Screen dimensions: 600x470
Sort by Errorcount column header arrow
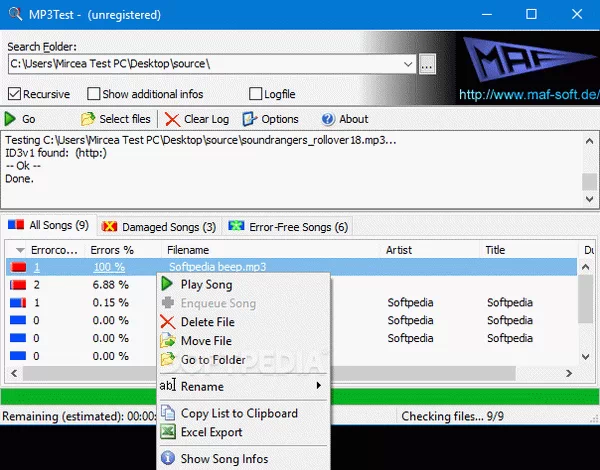20,250
